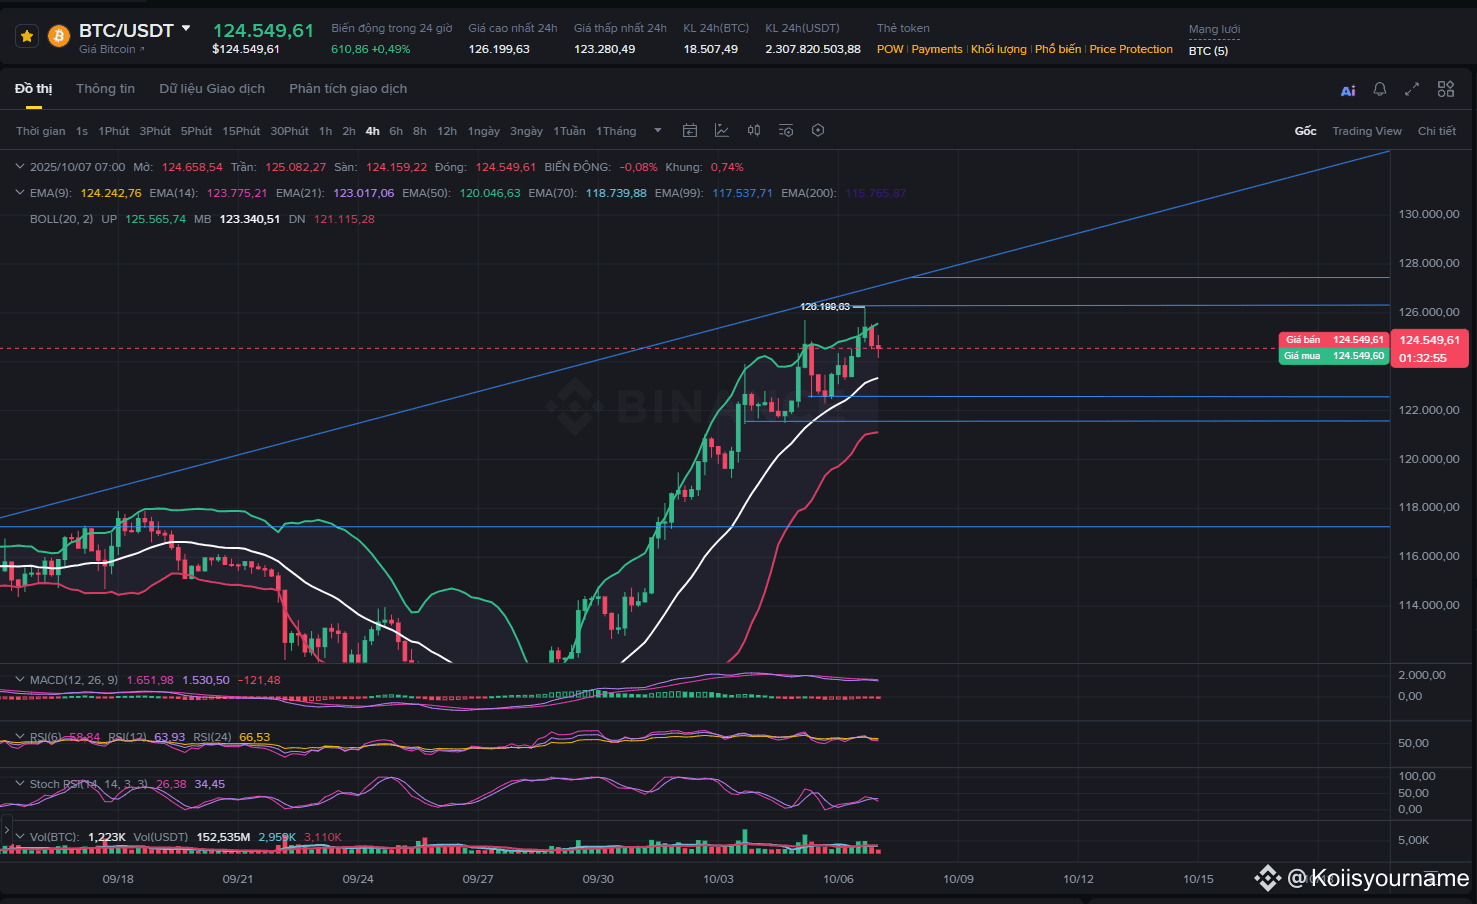This screenshot has width=1477, height=904.
Task: Open the Ai chart analysis icon
Action: (1348, 90)
